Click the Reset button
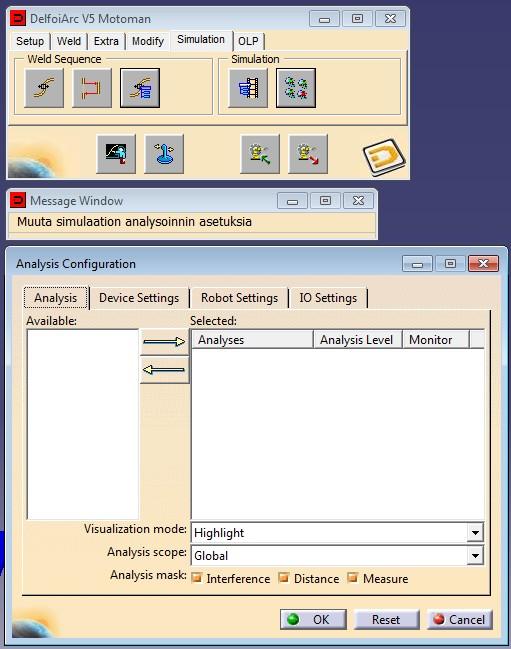The width and height of the screenshot is (511, 649). pyautogui.click(x=386, y=619)
